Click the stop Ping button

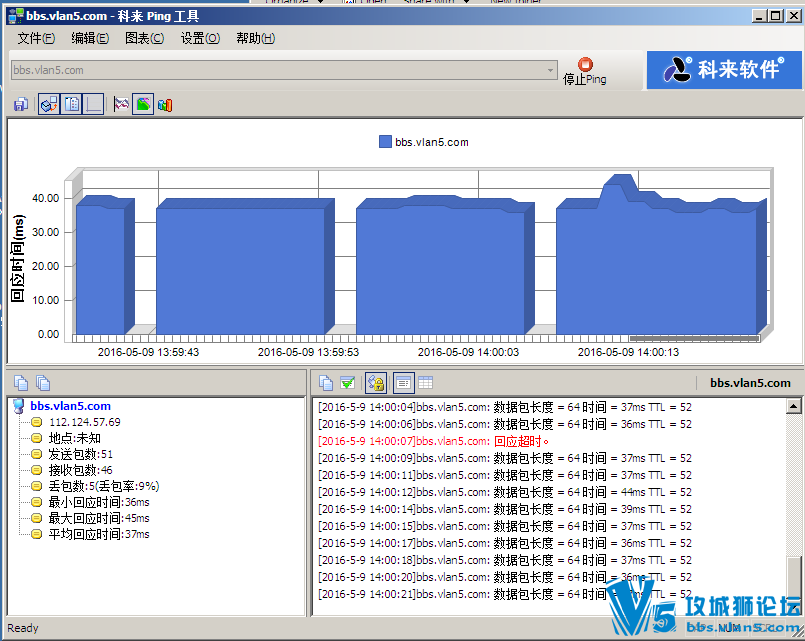[x=585, y=71]
